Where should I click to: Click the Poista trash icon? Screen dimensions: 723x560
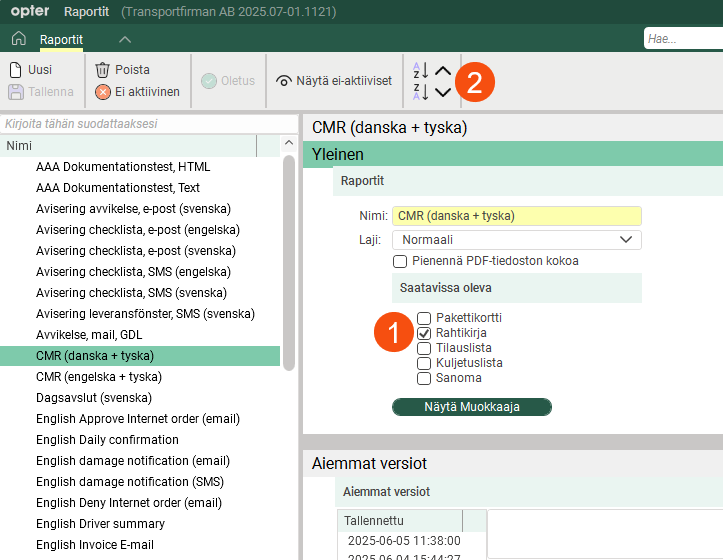pos(102,70)
